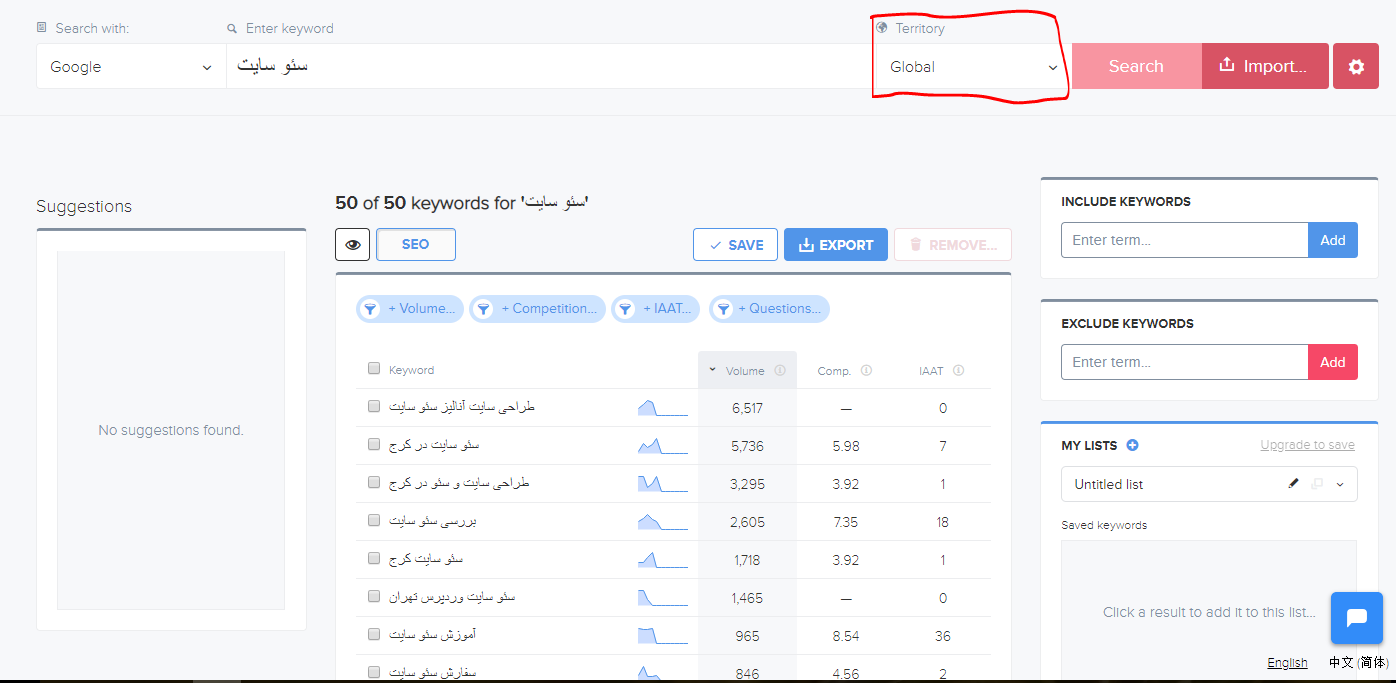Open the live chat bubble
Image resolution: width=1396 pixels, height=683 pixels.
pos(1356,618)
